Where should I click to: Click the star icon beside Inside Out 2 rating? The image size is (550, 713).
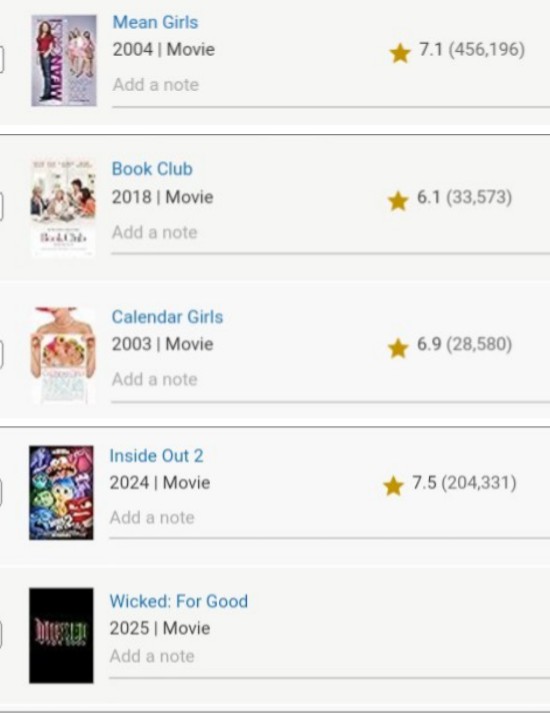click(394, 486)
